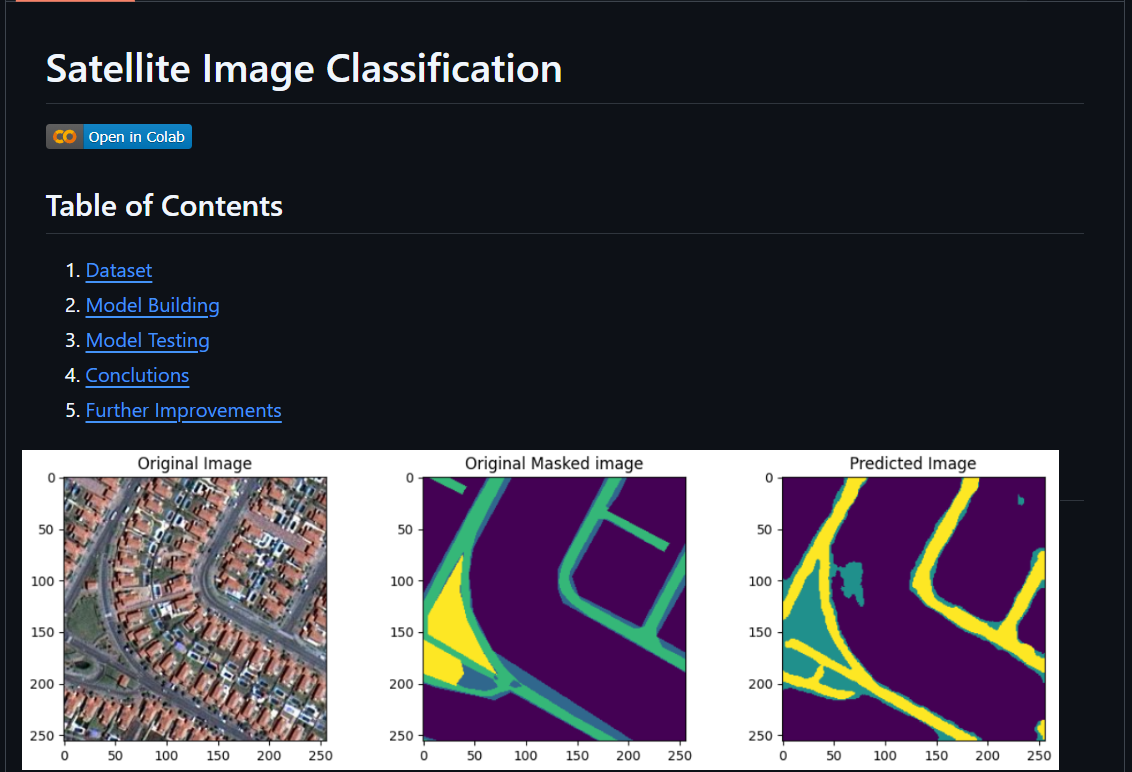Open the Conclusions section link
Image resolution: width=1132 pixels, height=772 pixels.
pos(136,375)
